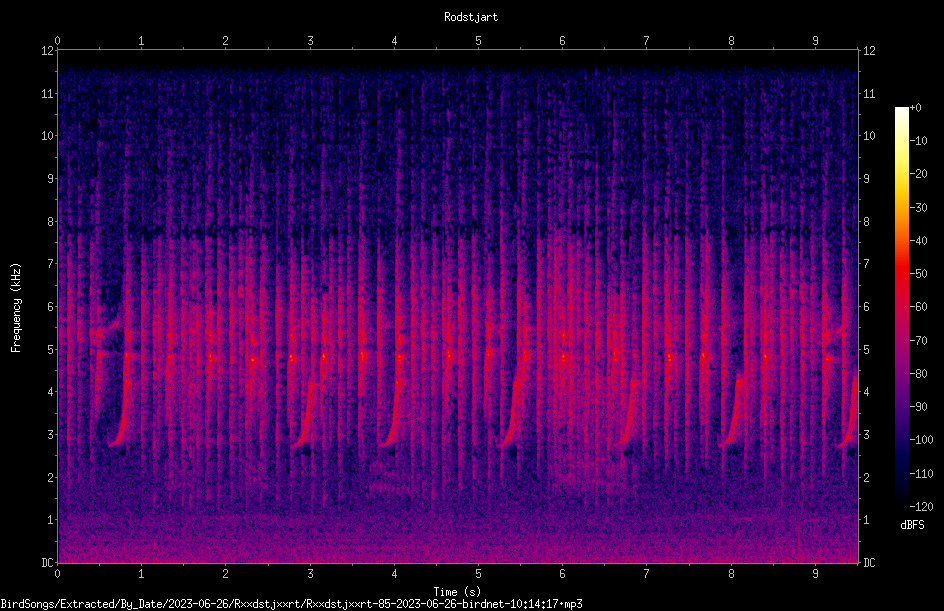Click the -70 value on the color scale
Viewport: 944px width, 611px height.
tap(919, 341)
